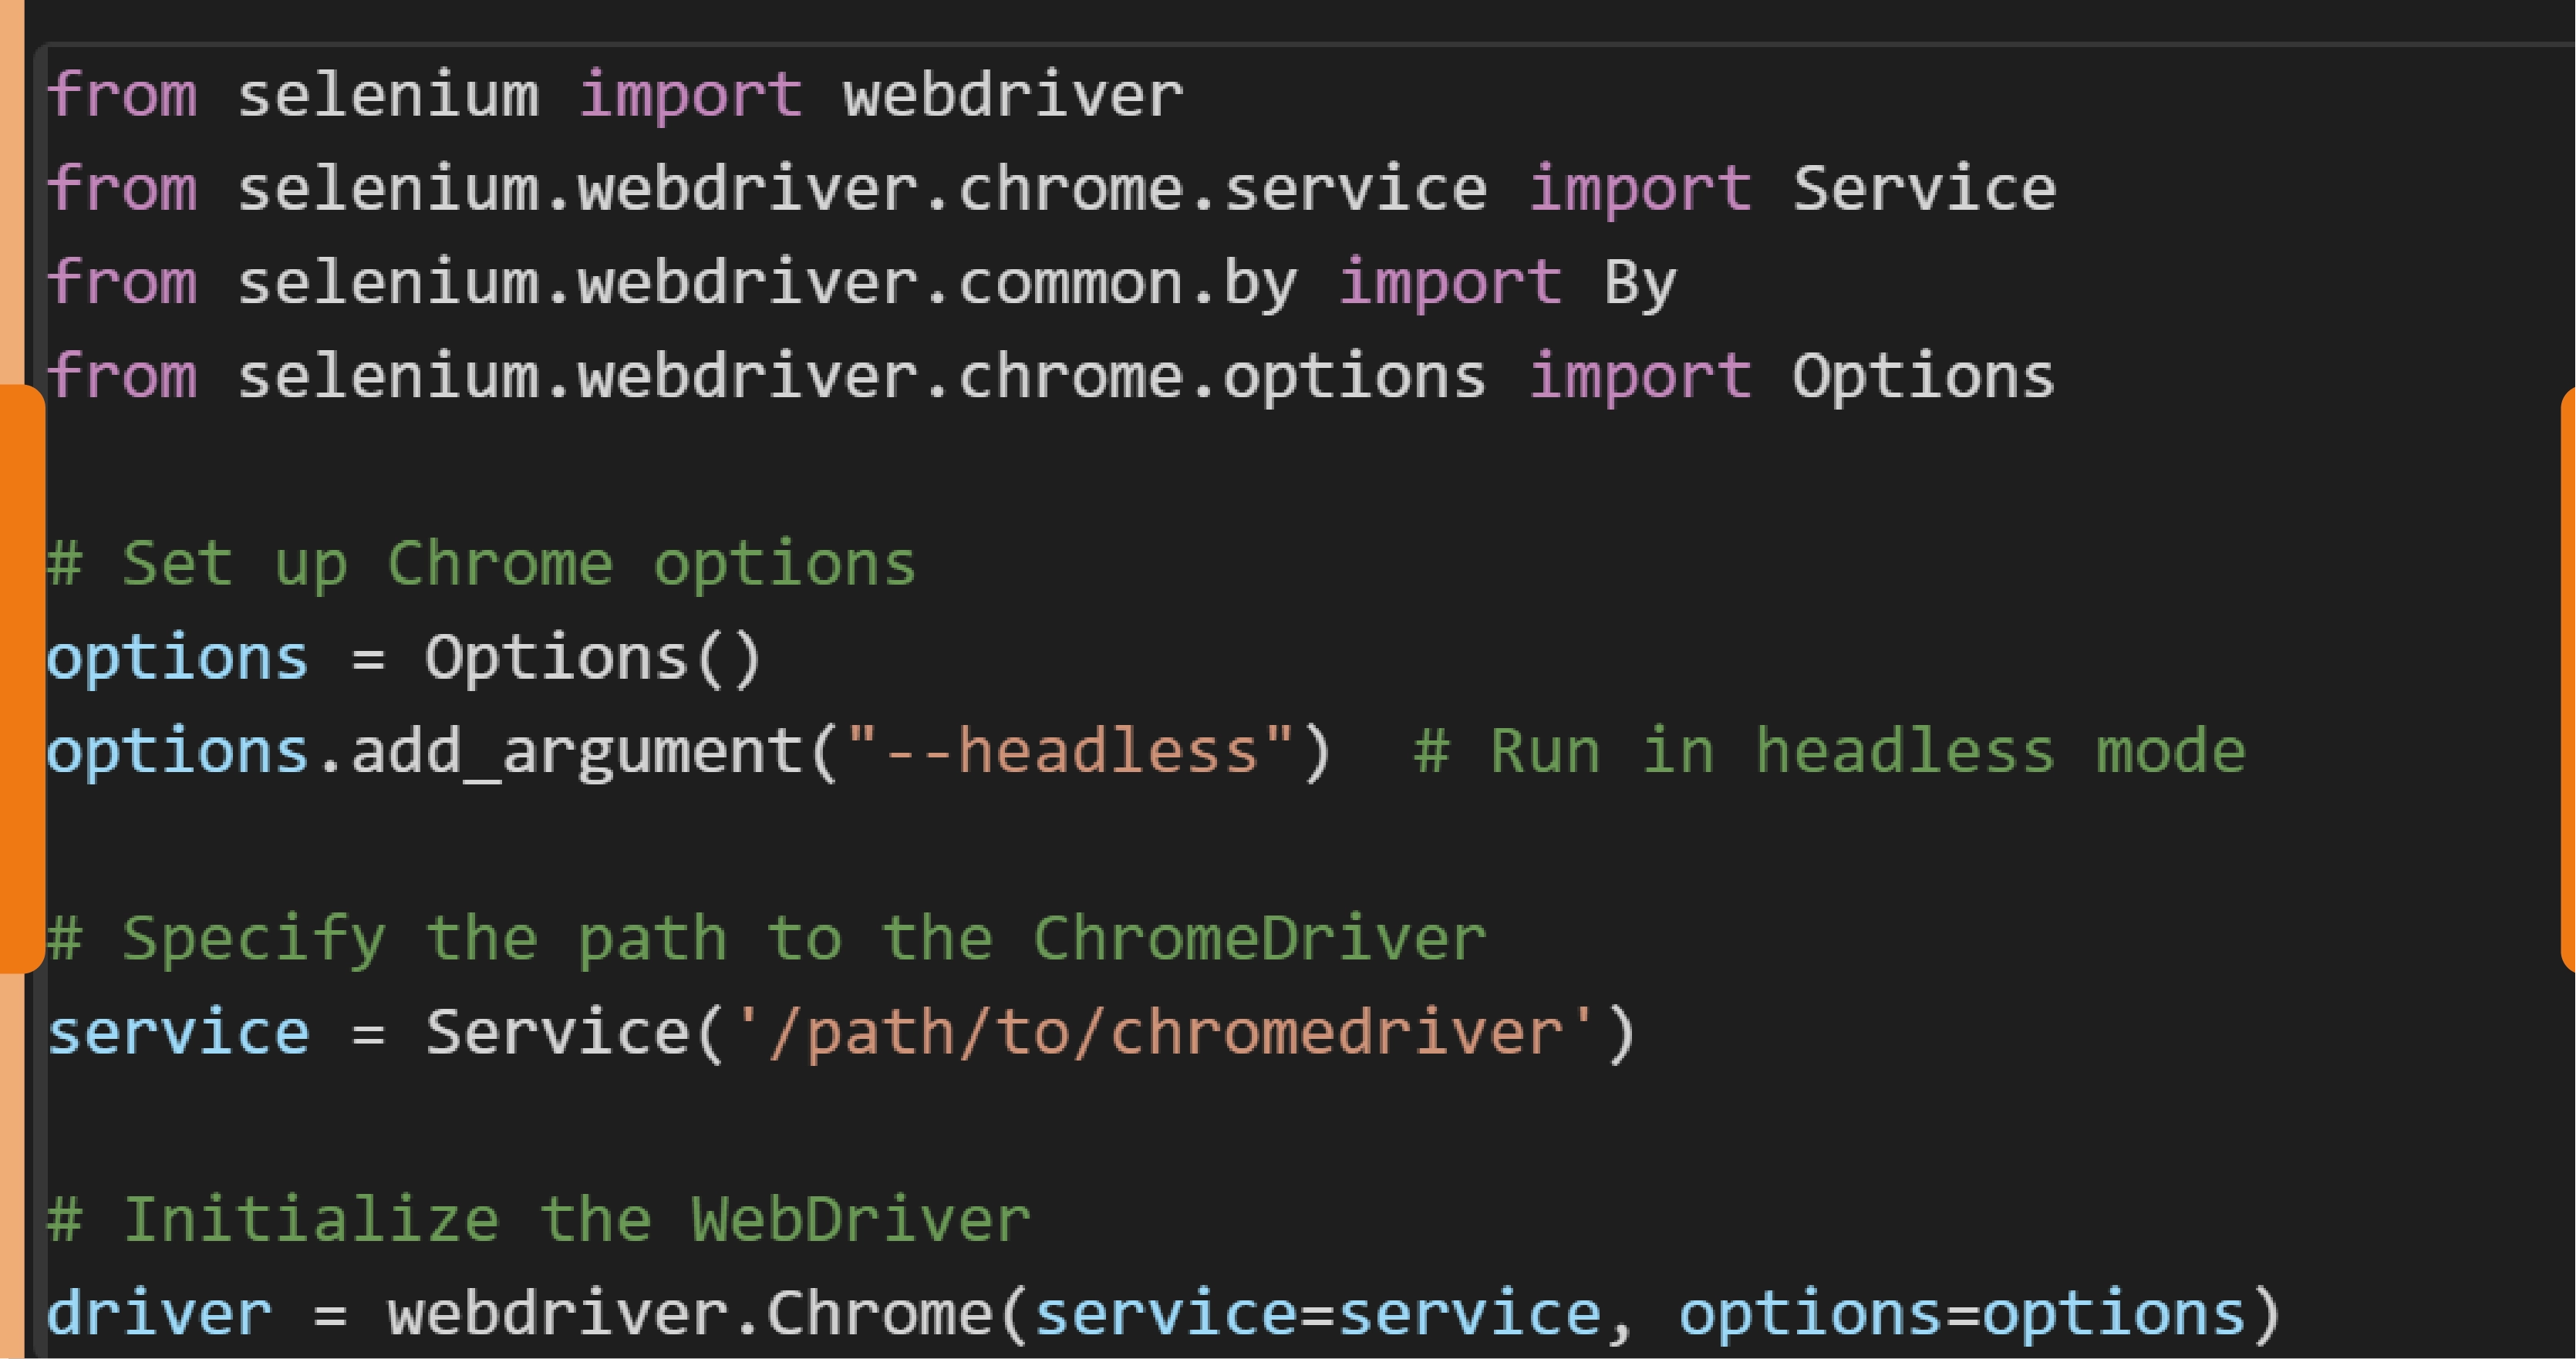Click the 'Service' class name in the chrome.service import
This screenshot has width=2576, height=1359.
1924,189
